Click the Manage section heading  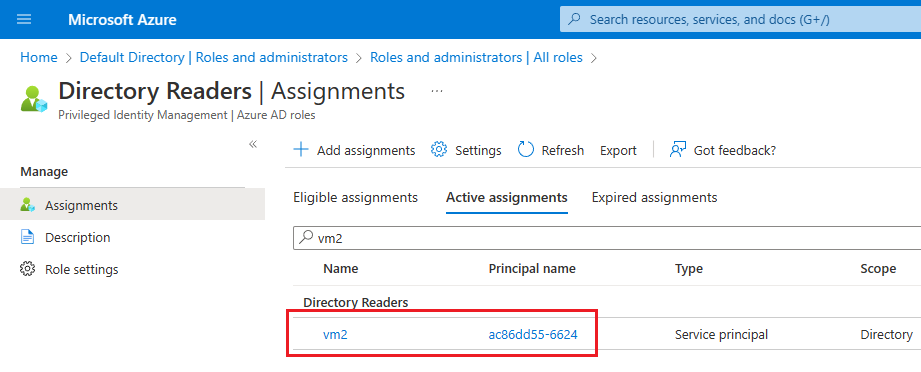pos(44,172)
